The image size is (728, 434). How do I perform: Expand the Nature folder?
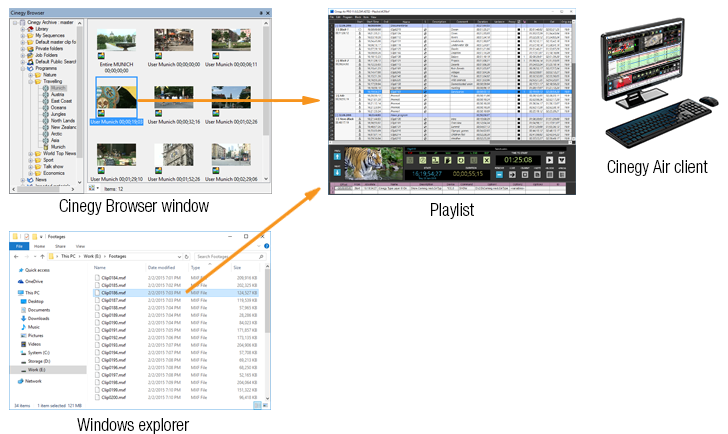[x=30, y=75]
